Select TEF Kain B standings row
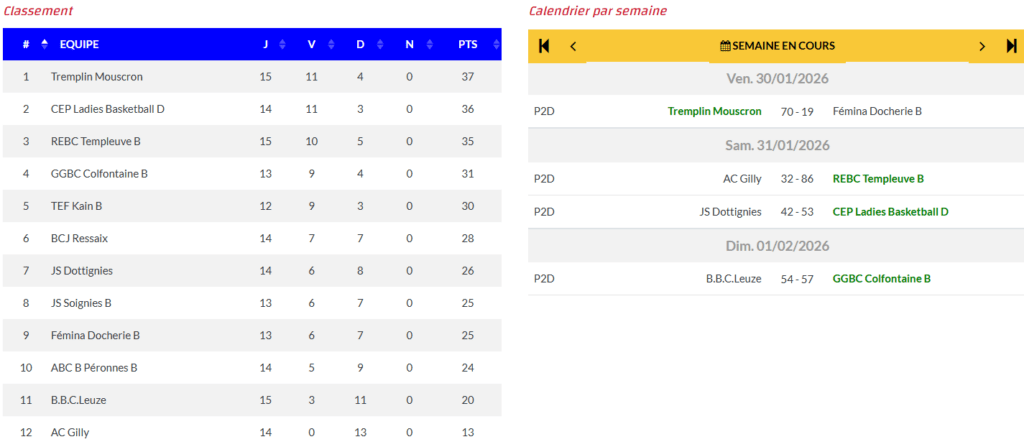Screen dimensions: 1024x447 pos(77,206)
